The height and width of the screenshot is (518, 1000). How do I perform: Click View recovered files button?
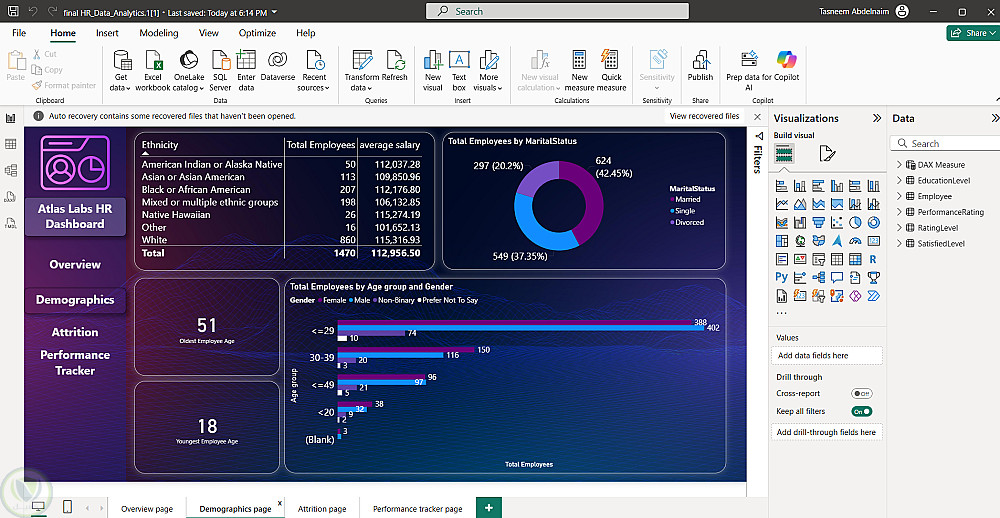coord(704,116)
